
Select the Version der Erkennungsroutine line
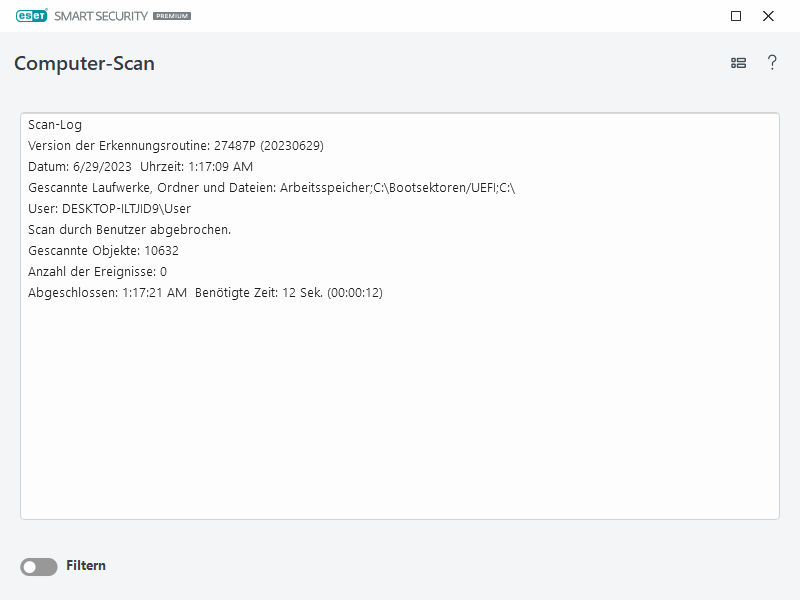click(175, 146)
